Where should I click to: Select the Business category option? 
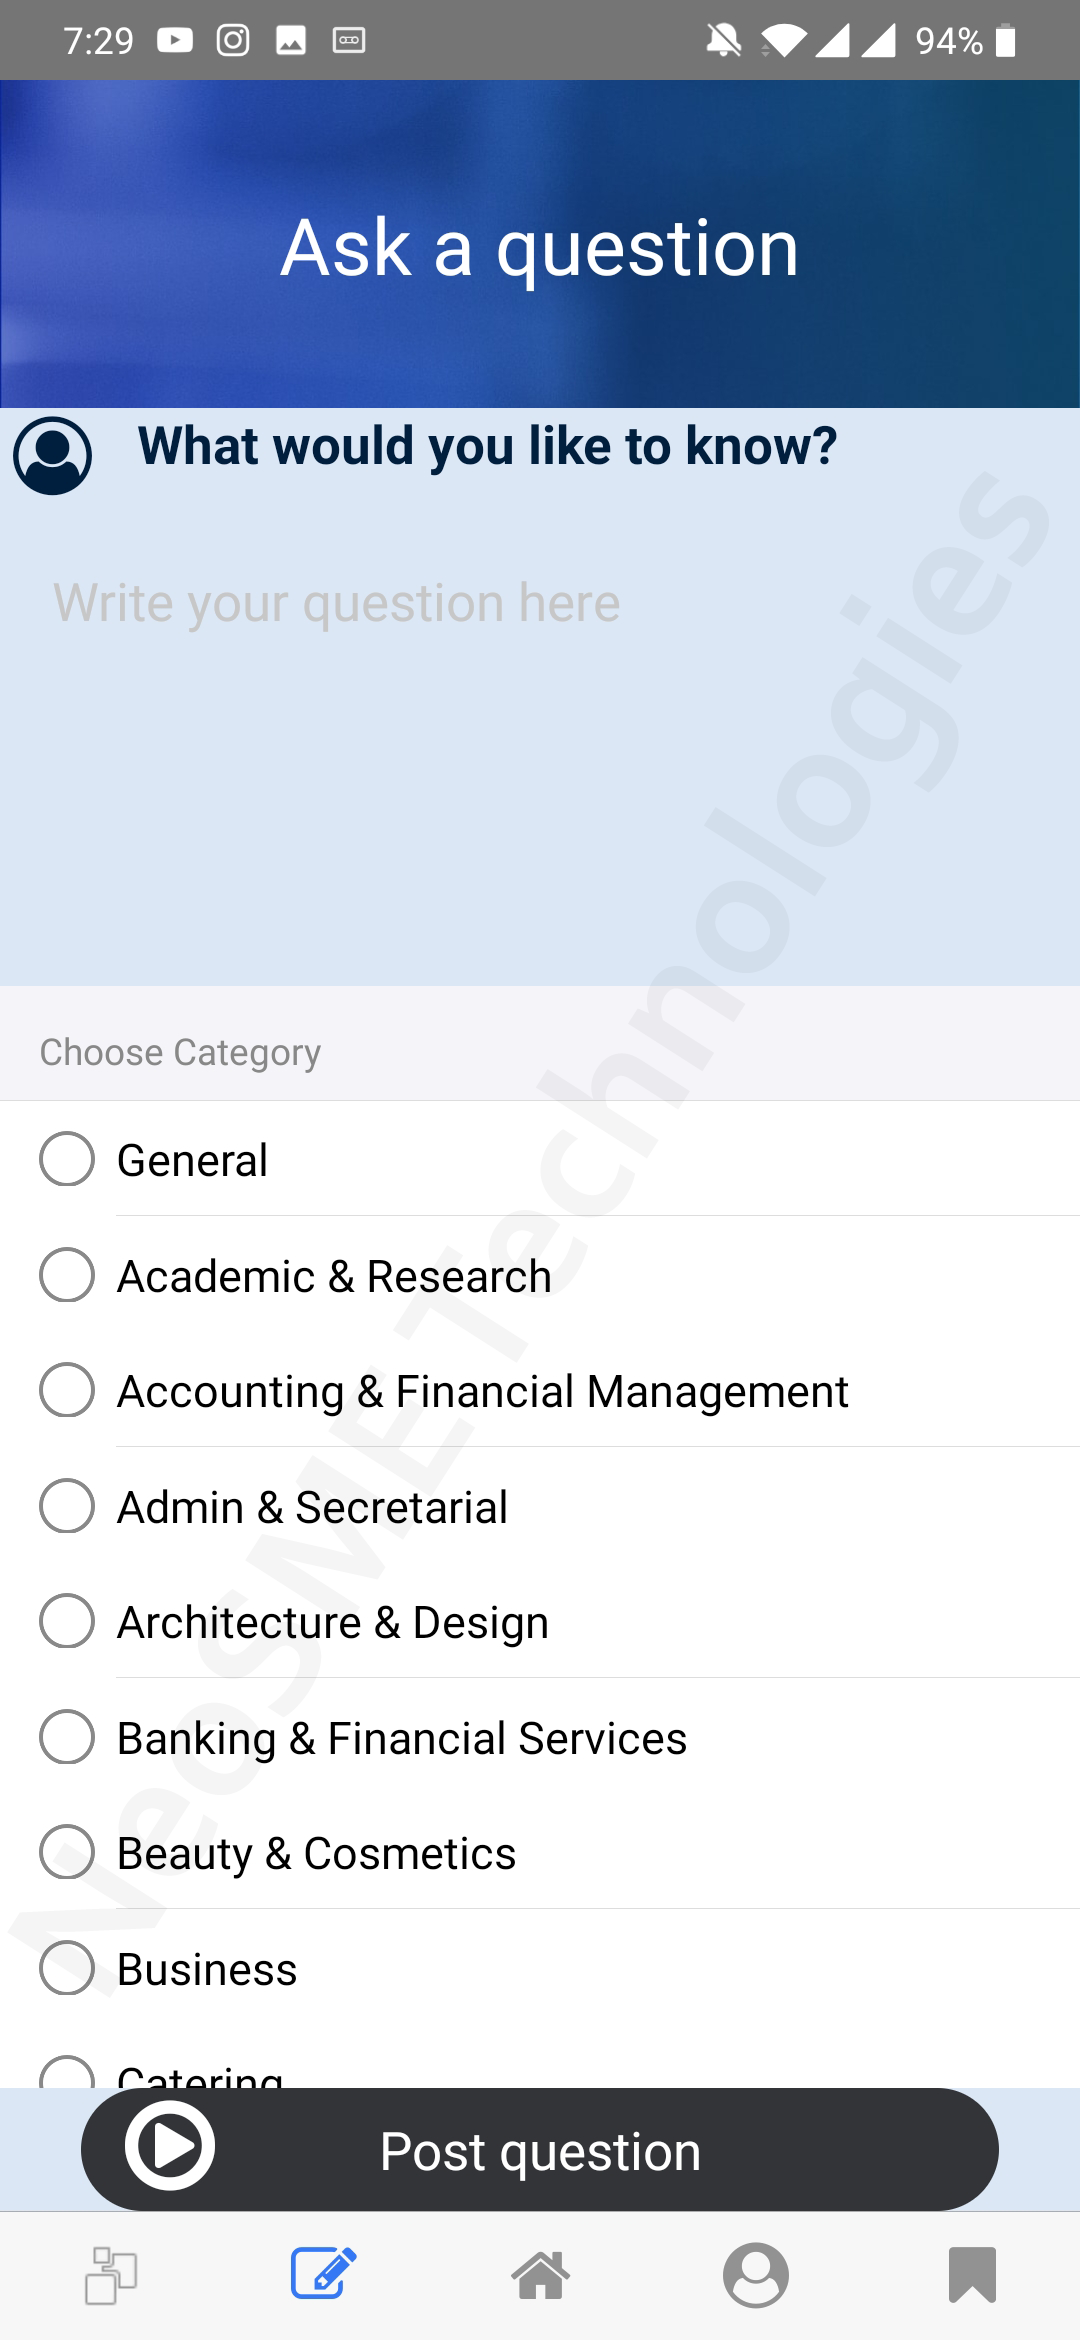click(66, 1970)
